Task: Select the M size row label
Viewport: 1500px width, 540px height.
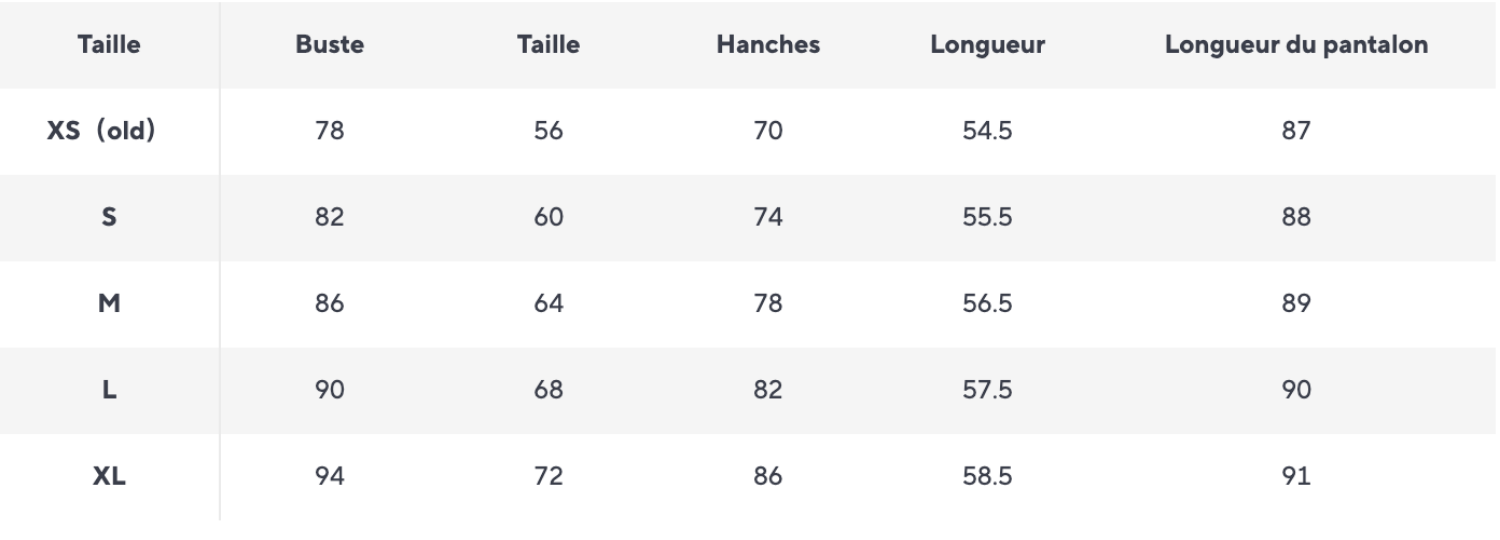Action: (109, 303)
